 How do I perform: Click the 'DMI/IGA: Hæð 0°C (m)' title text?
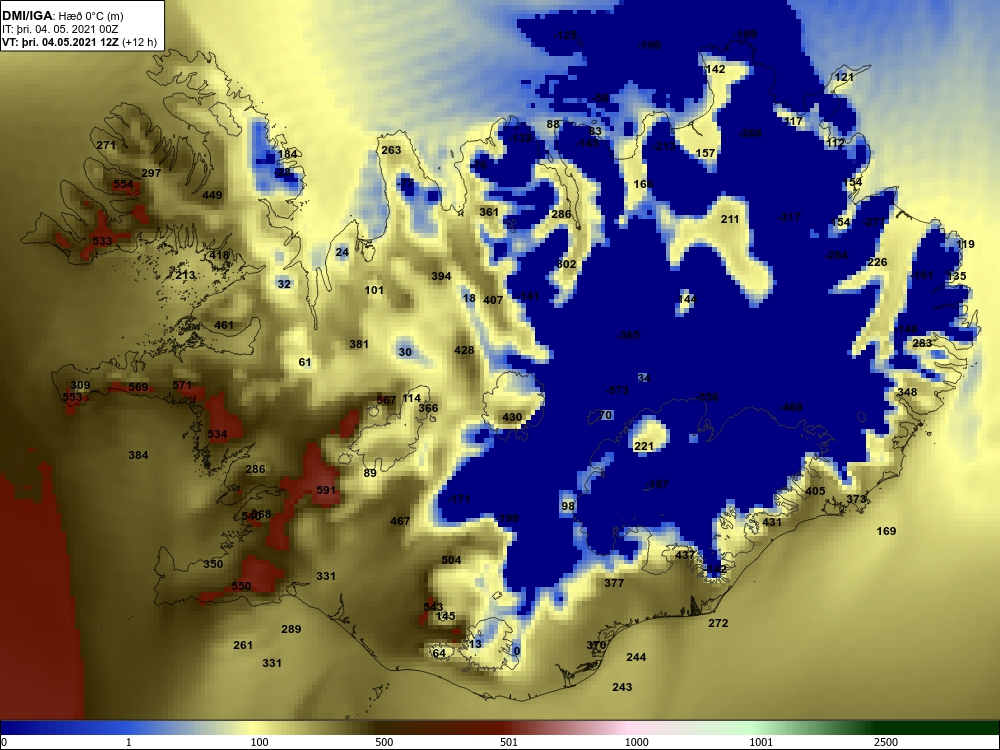pyautogui.click(x=64, y=16)
